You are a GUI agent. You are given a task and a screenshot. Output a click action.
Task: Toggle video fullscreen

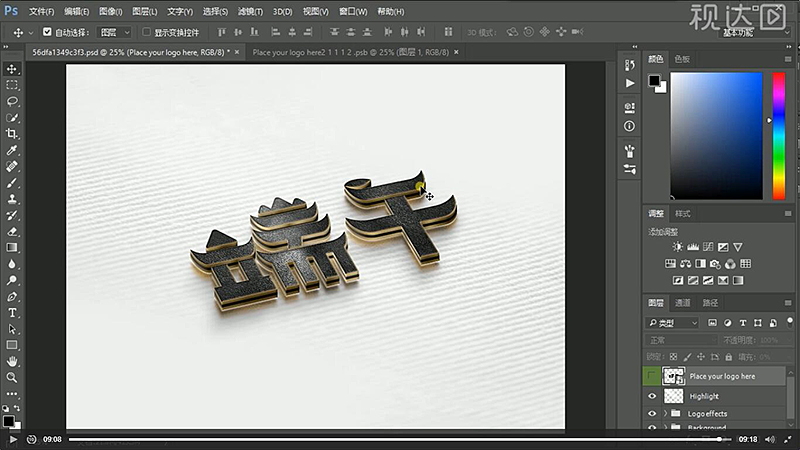click(x=788, y=439)
